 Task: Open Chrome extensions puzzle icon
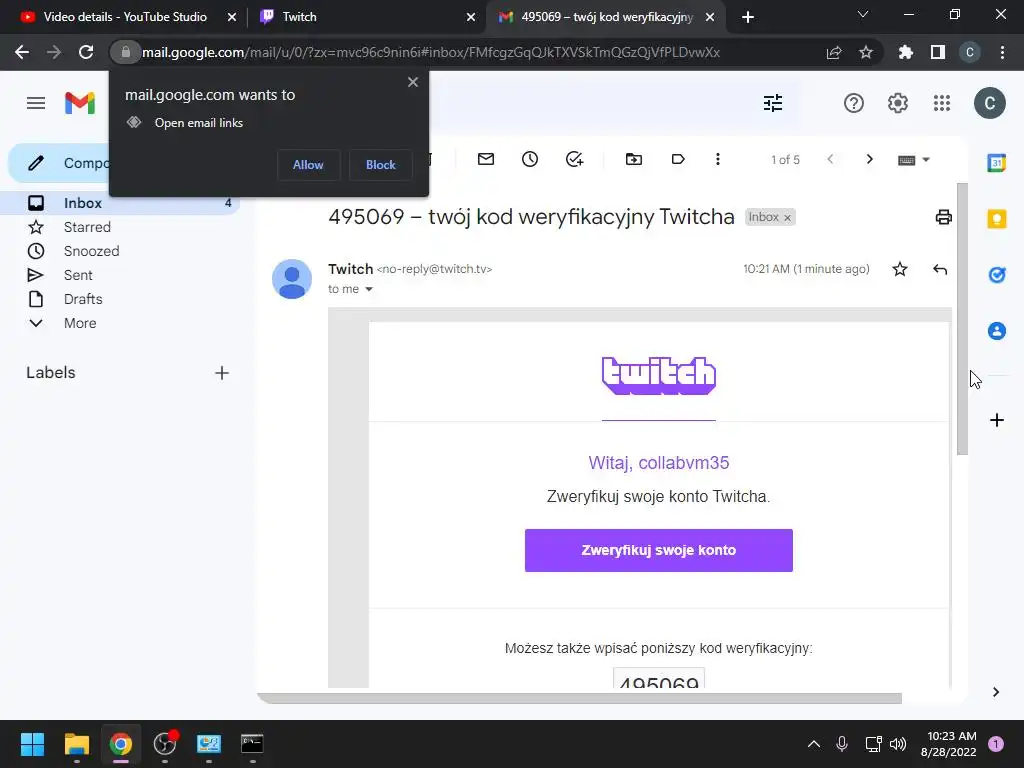click(x=905, y=52)
